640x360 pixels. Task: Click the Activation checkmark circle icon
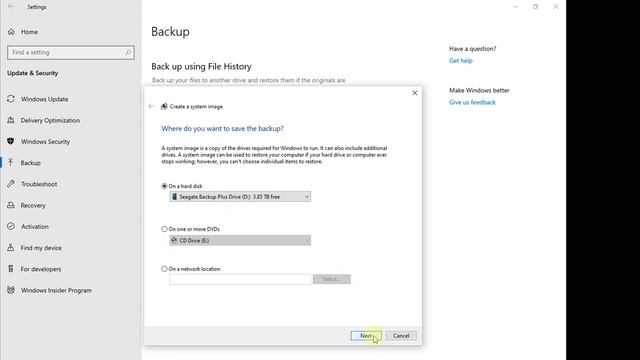point(11,226)
